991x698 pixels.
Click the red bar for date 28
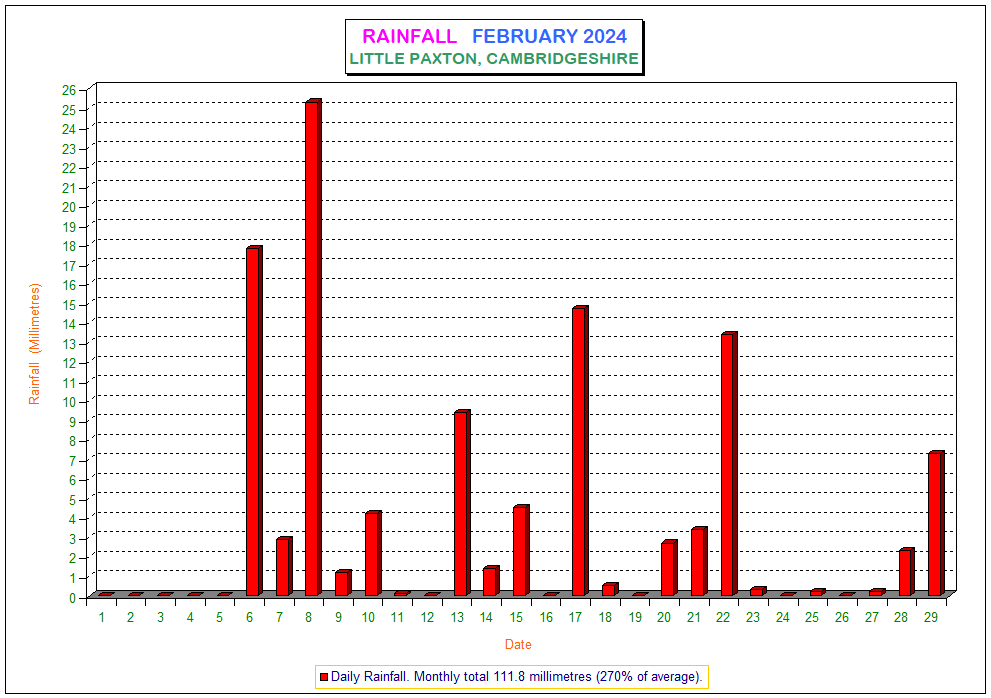[906, 572]
